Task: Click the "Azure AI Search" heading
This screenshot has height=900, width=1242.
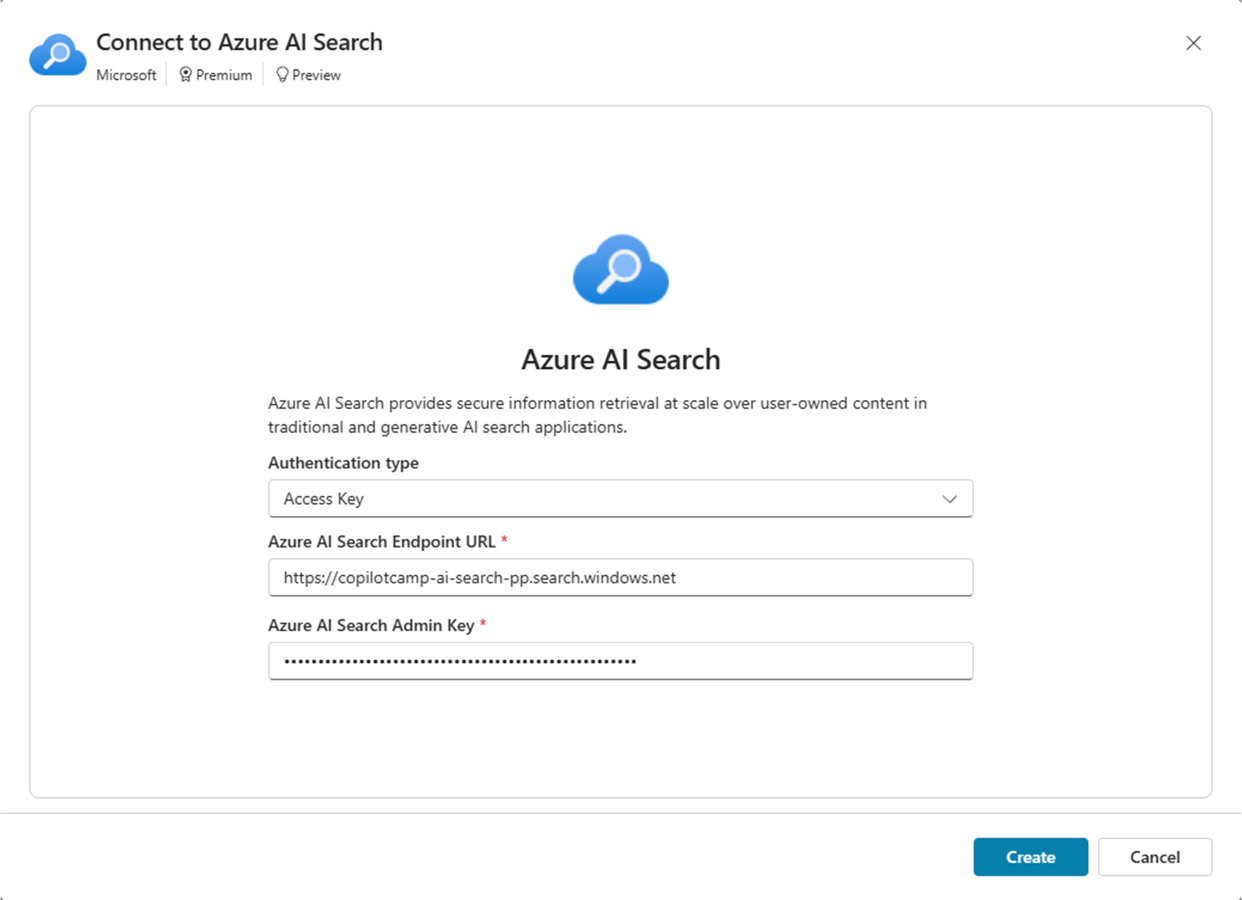Action: click(621, 359)
